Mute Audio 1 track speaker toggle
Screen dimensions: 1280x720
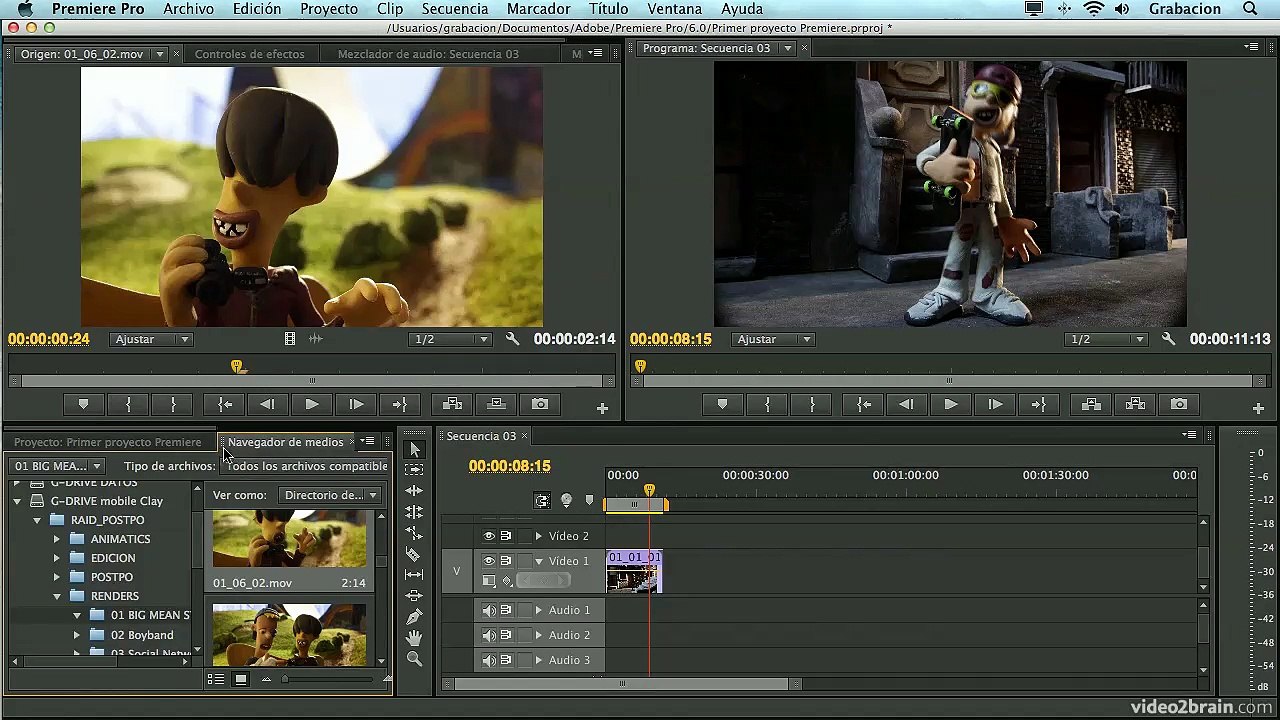coord(489,610)
